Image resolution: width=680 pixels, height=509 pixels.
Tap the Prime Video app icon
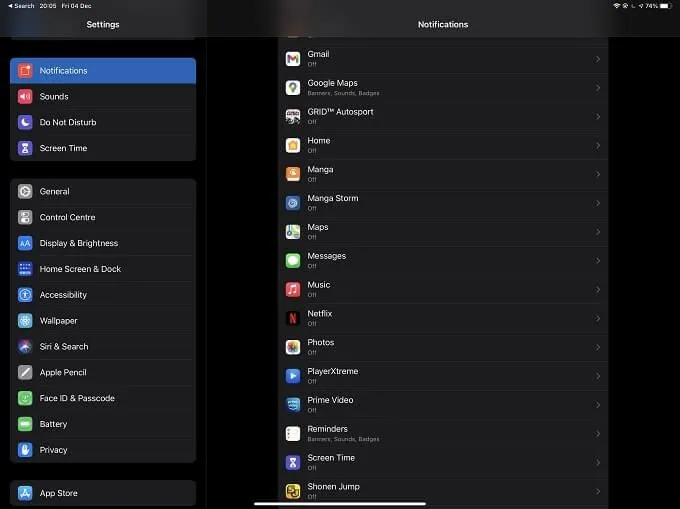[293, 405]
